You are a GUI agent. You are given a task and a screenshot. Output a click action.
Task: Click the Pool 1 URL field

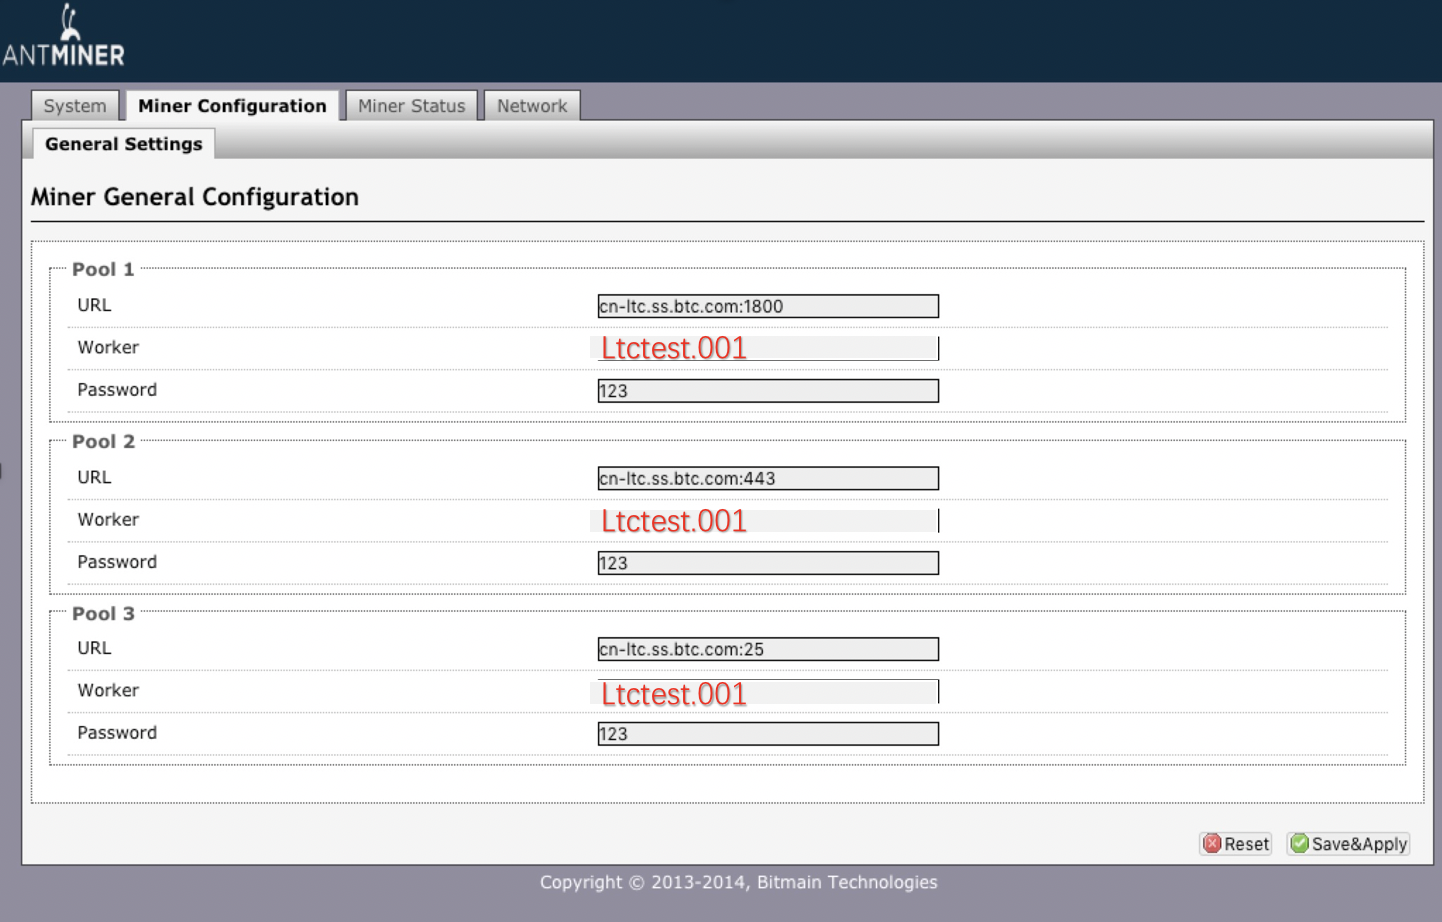click(x=767, y=306)
